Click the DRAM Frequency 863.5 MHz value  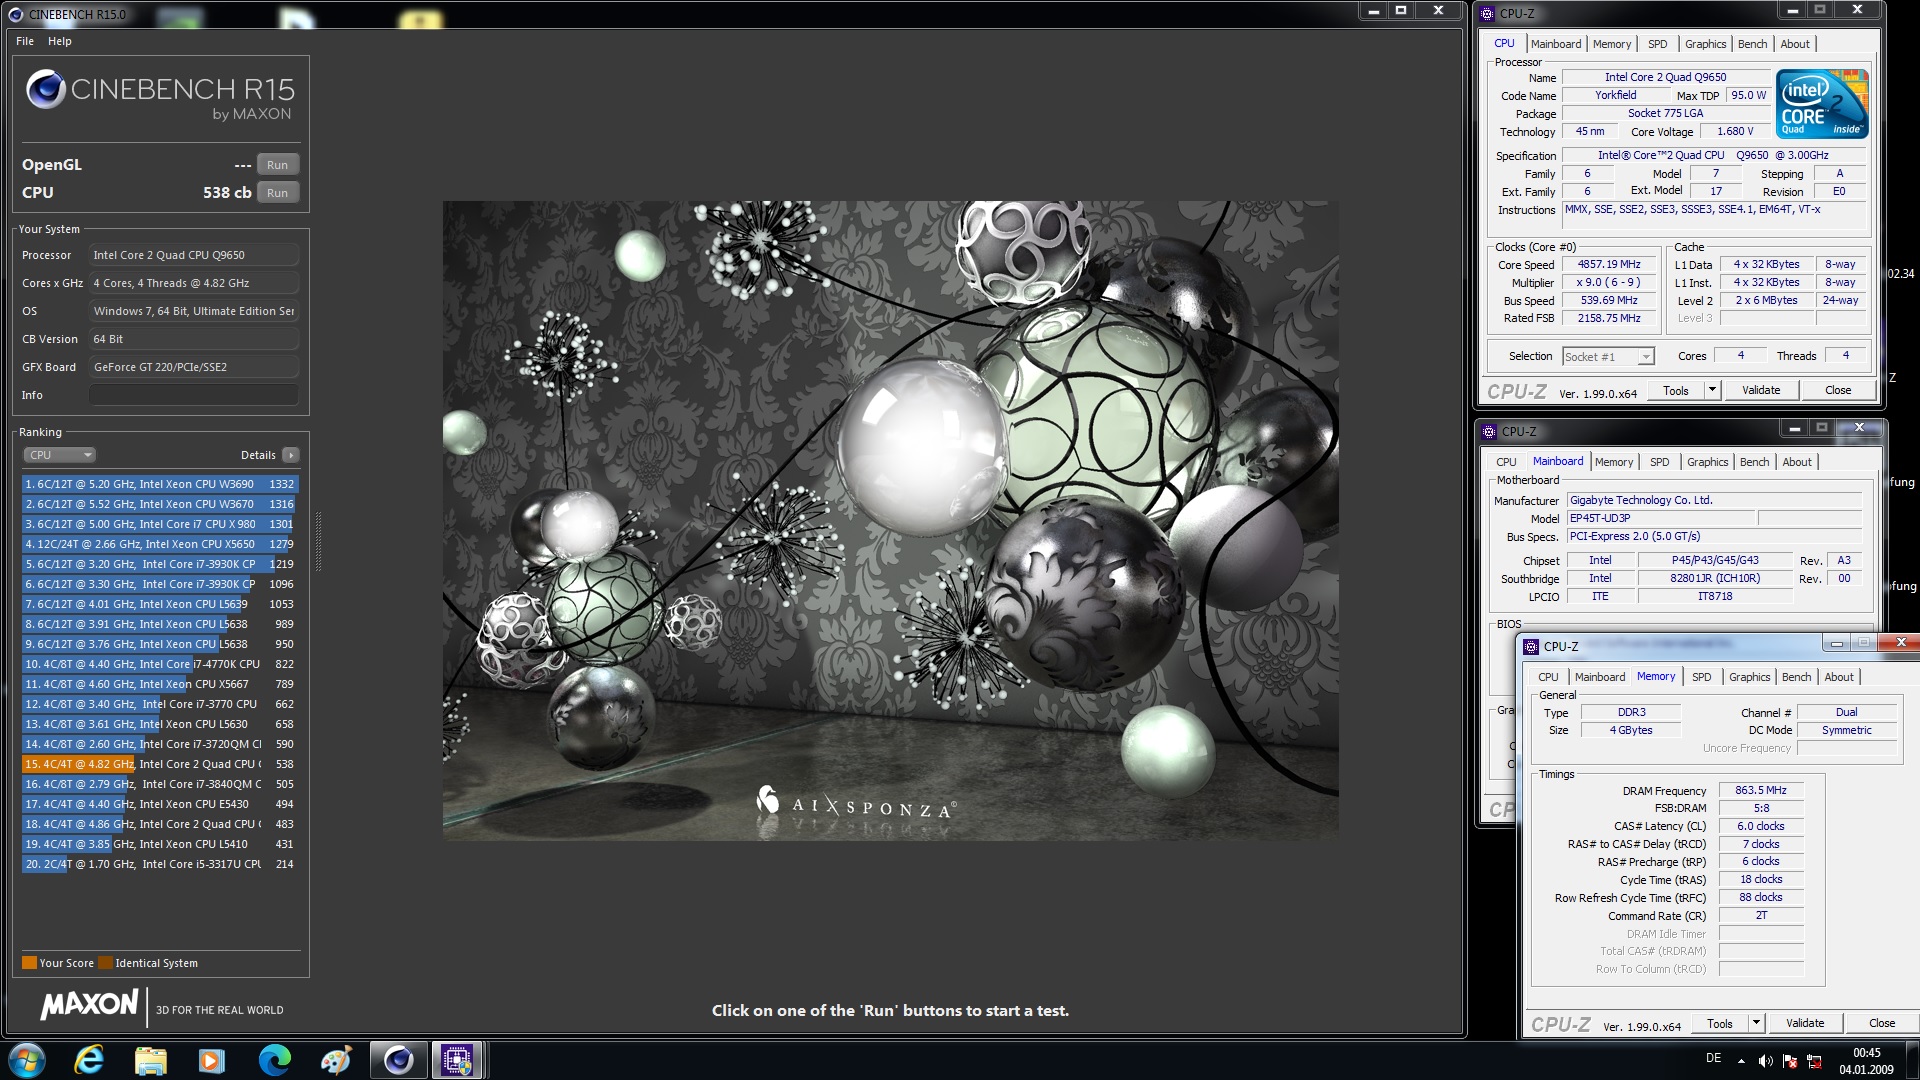pos(1760,791)
